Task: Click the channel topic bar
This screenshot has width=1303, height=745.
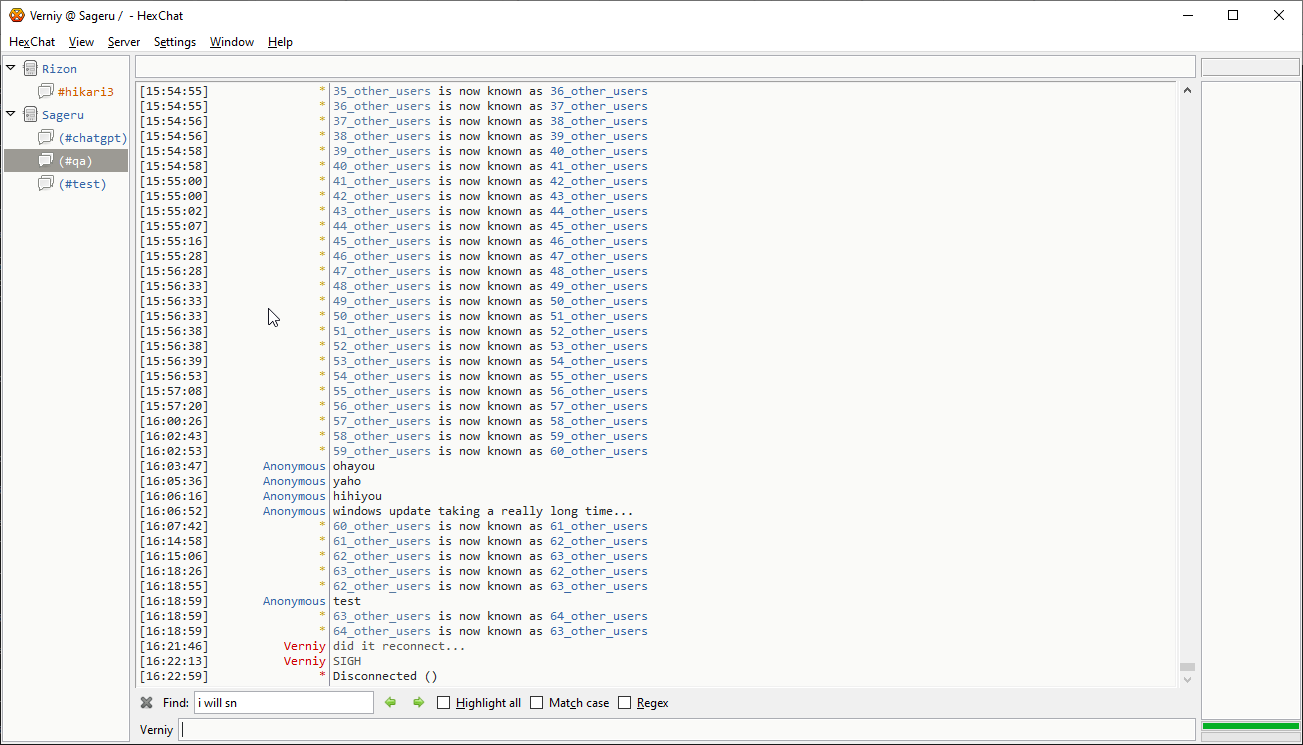Action: [x=665, y=67]
